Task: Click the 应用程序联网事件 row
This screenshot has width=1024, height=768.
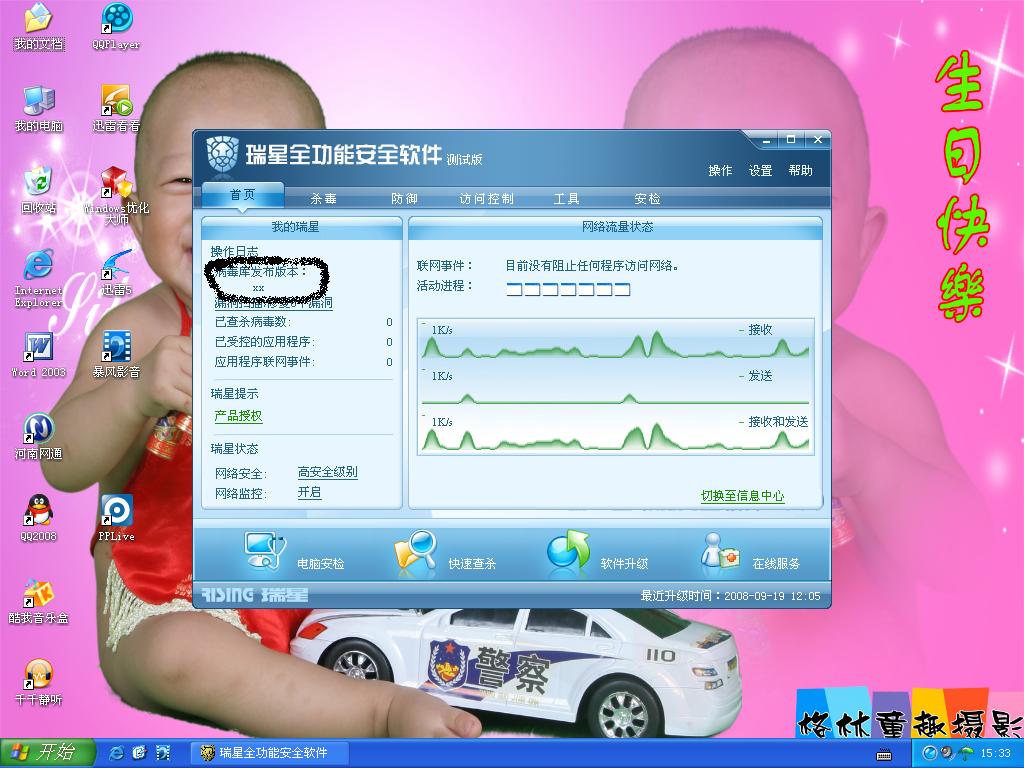Action: [x=304, y=362]
